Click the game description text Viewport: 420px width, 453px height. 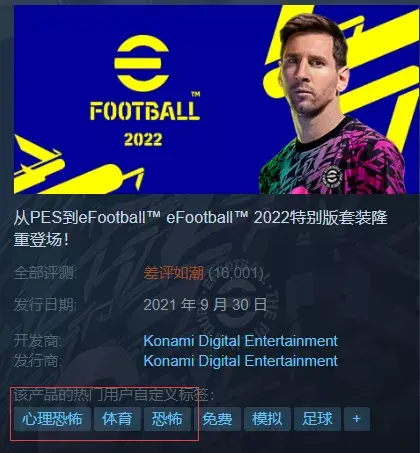click(200, 229)
